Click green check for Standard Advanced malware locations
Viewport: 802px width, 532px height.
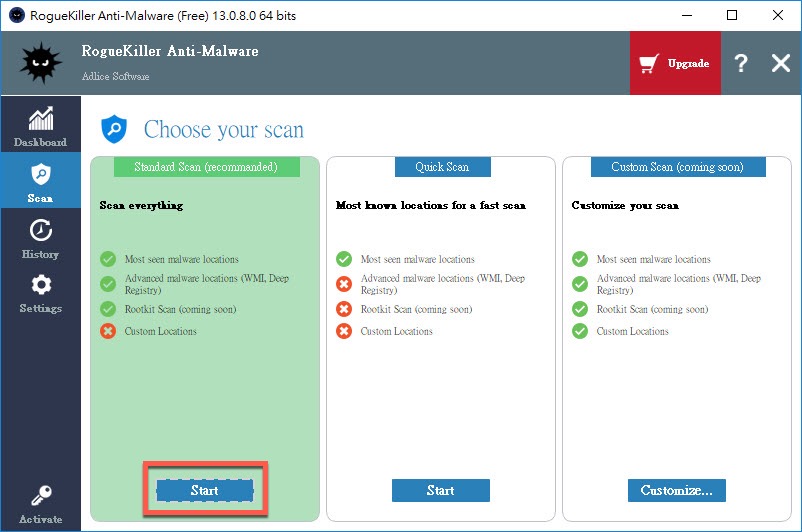pyautogui.click(x=108, y=283)
